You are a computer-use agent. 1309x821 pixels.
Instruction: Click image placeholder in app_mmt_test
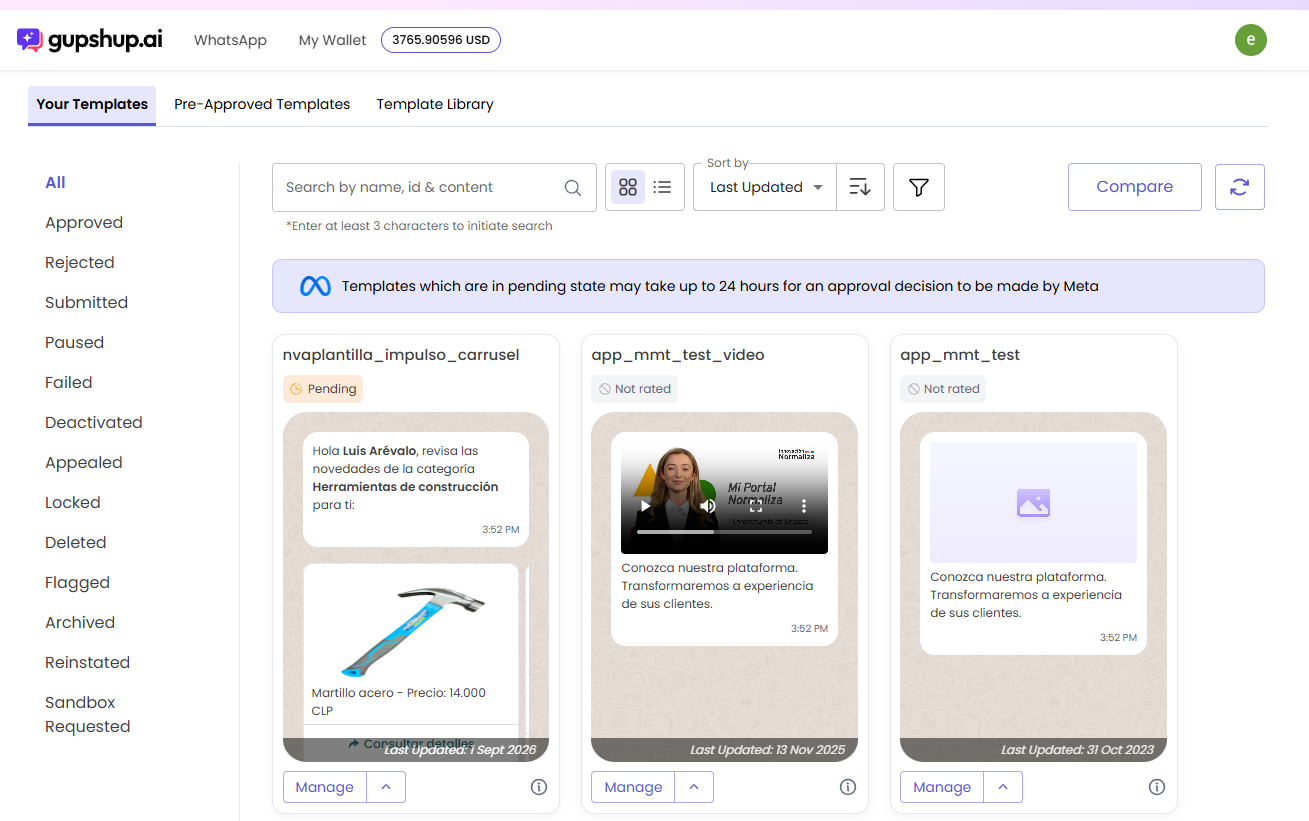(1033, 503)
